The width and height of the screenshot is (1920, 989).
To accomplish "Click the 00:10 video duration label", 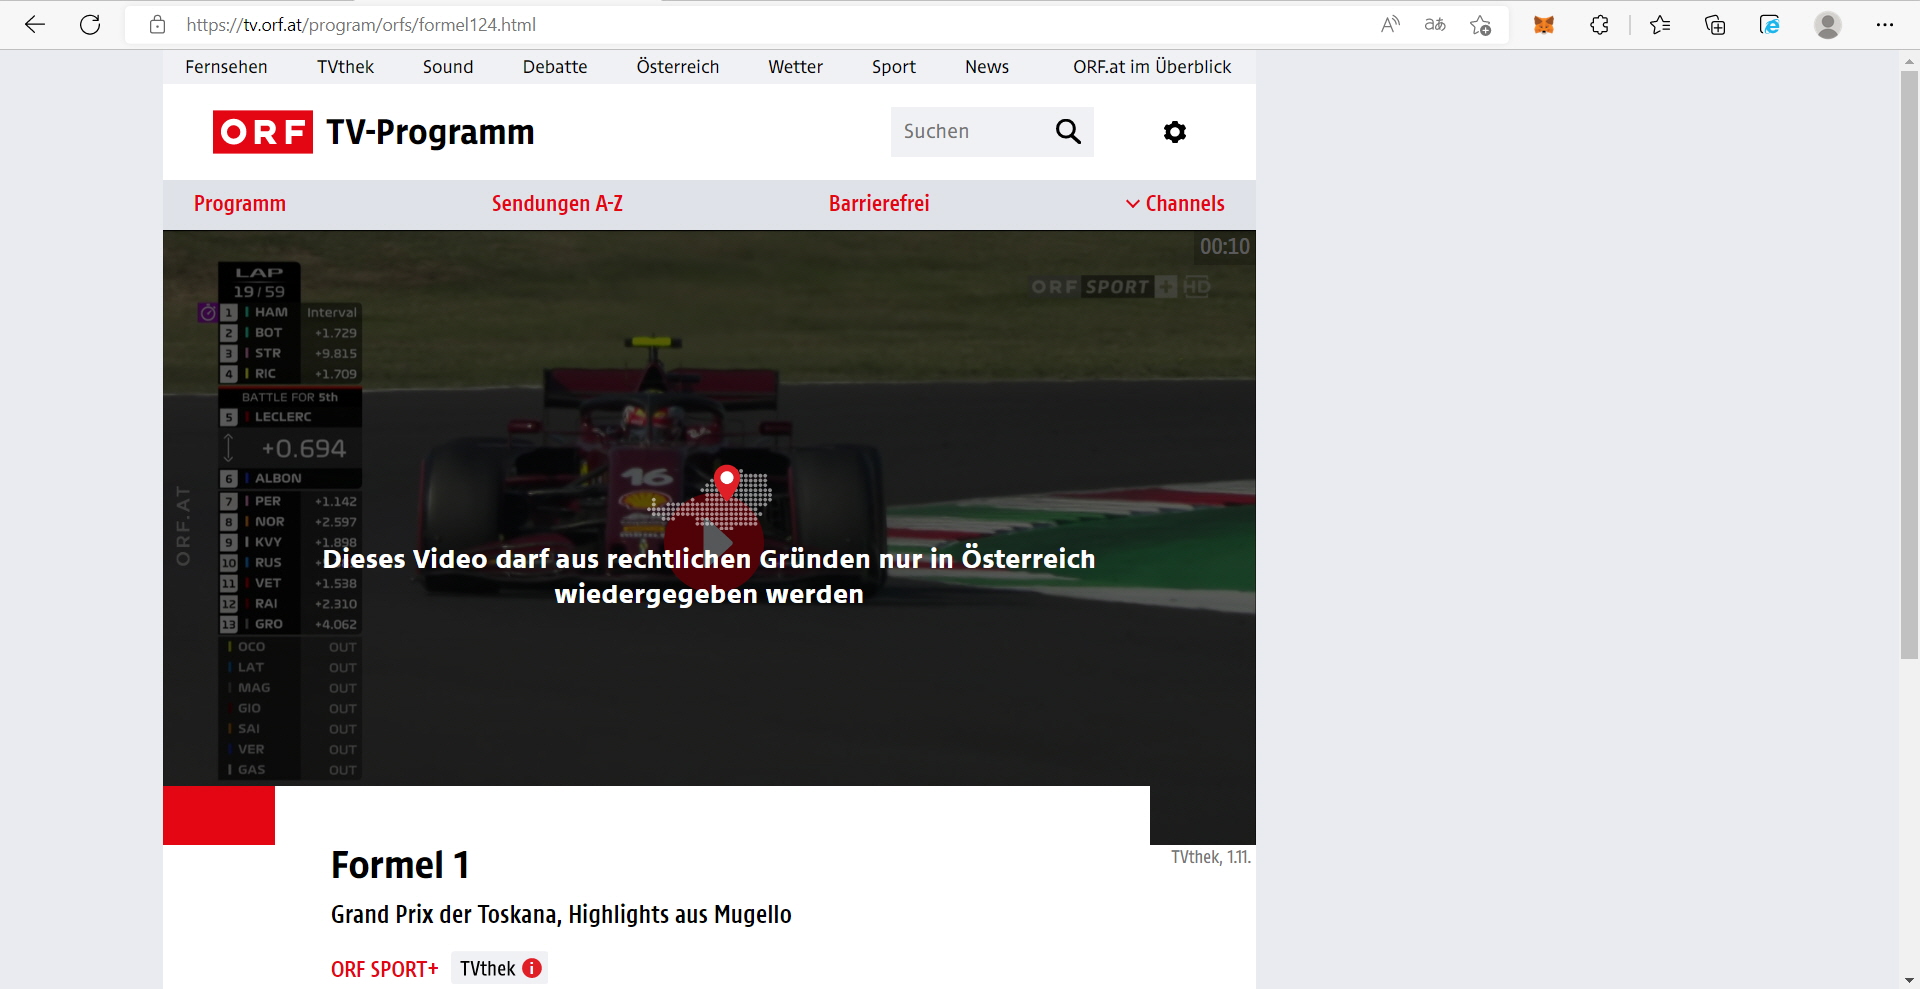I will click(1225, 246).
